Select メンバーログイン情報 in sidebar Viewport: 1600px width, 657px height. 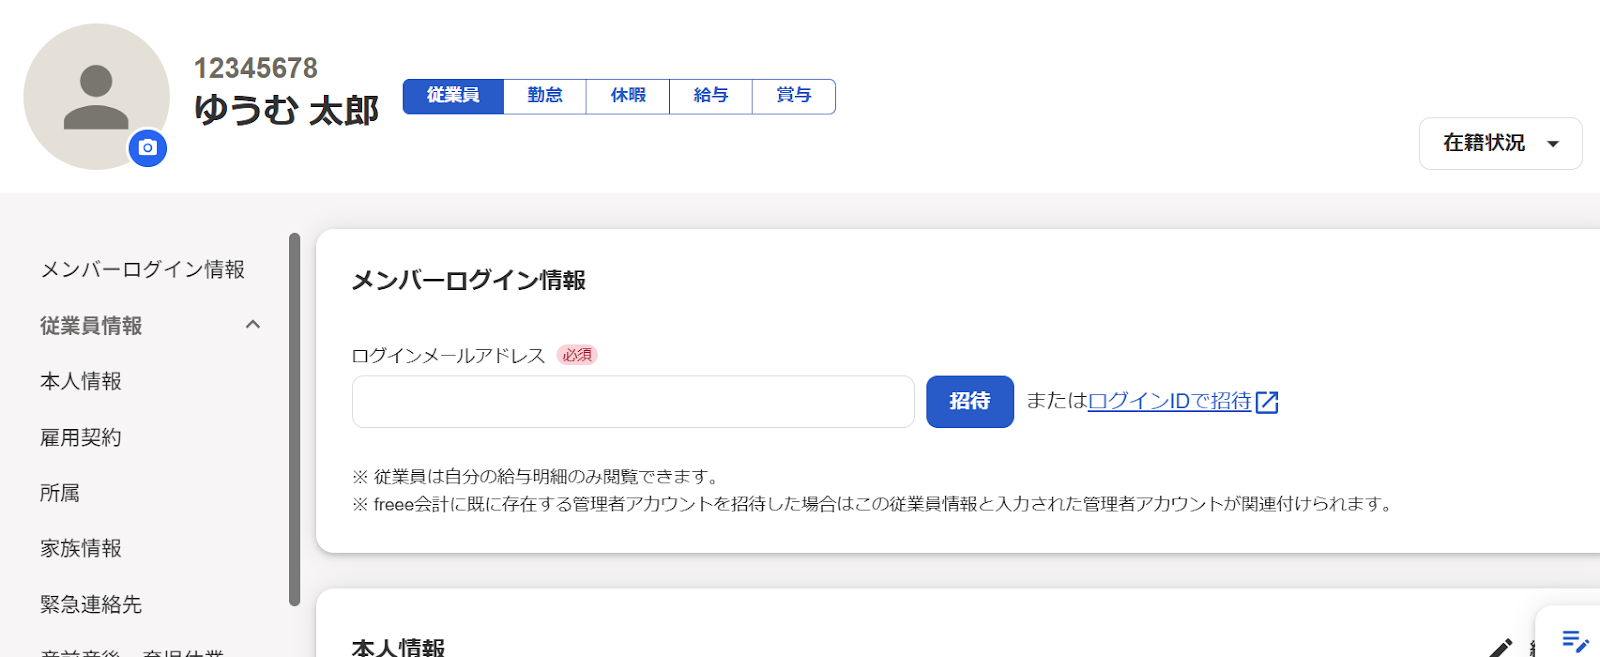pyautogui.click(x=143, y=269)
